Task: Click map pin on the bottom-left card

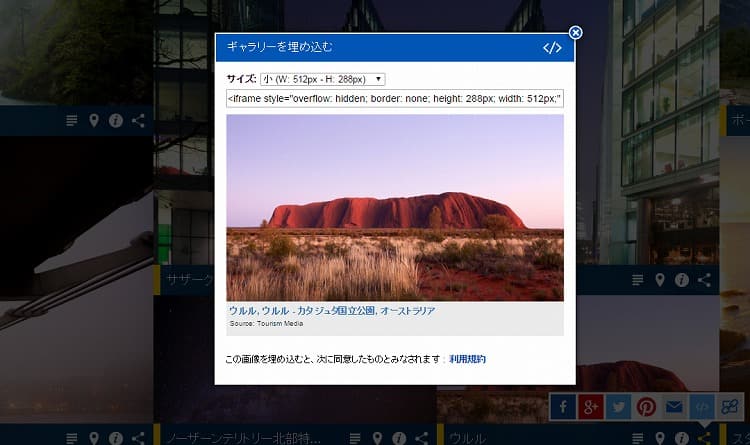Action: tap(94, 438)
